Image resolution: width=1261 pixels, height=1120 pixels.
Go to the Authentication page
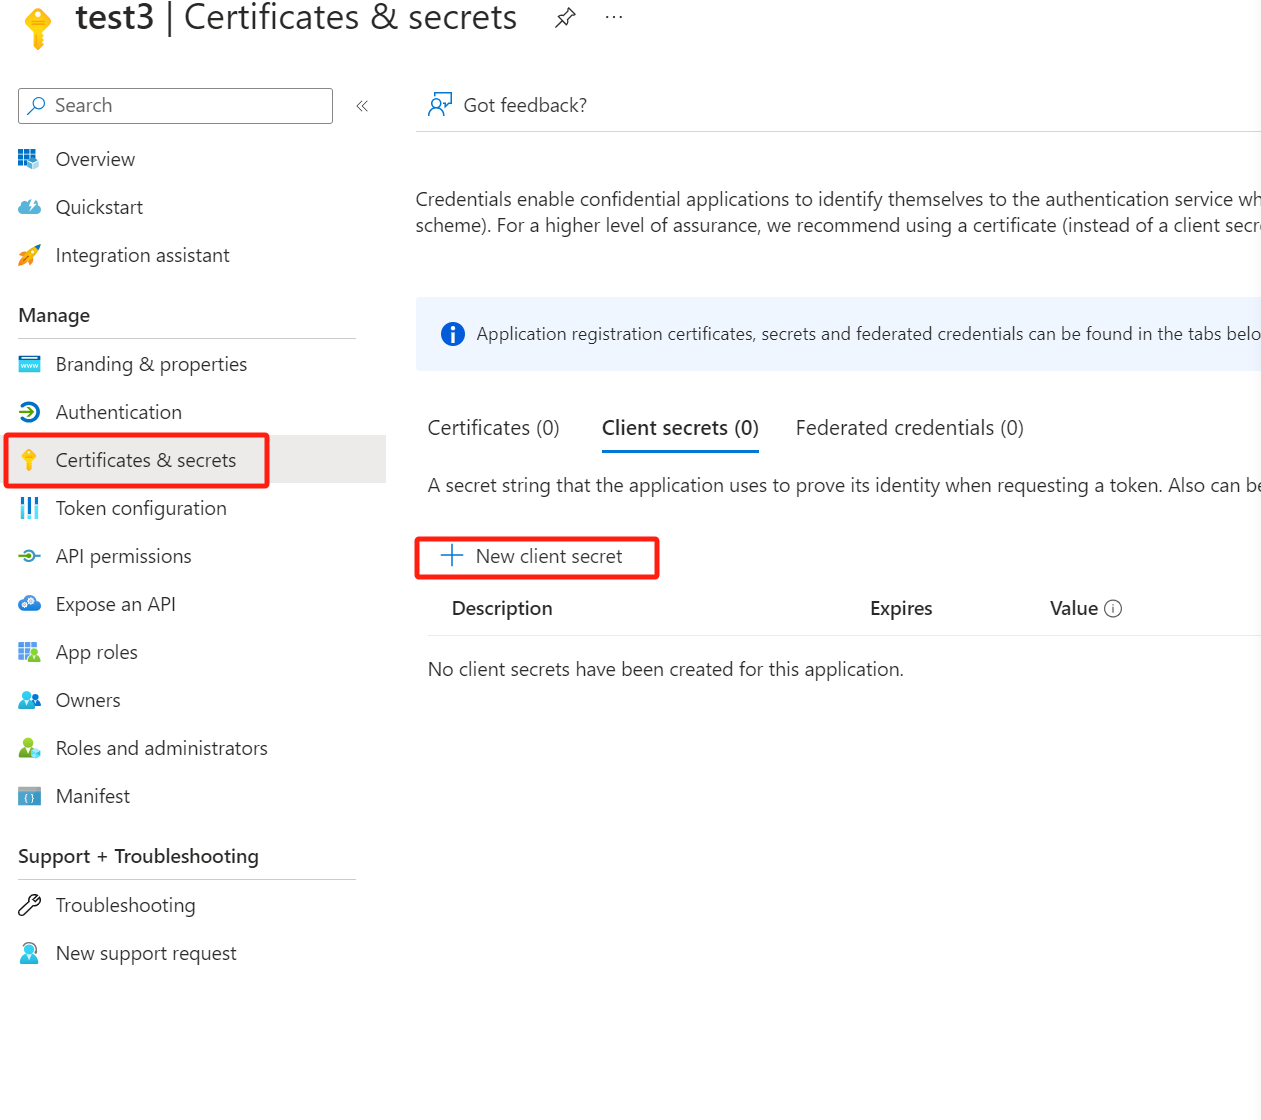point(118,412)
